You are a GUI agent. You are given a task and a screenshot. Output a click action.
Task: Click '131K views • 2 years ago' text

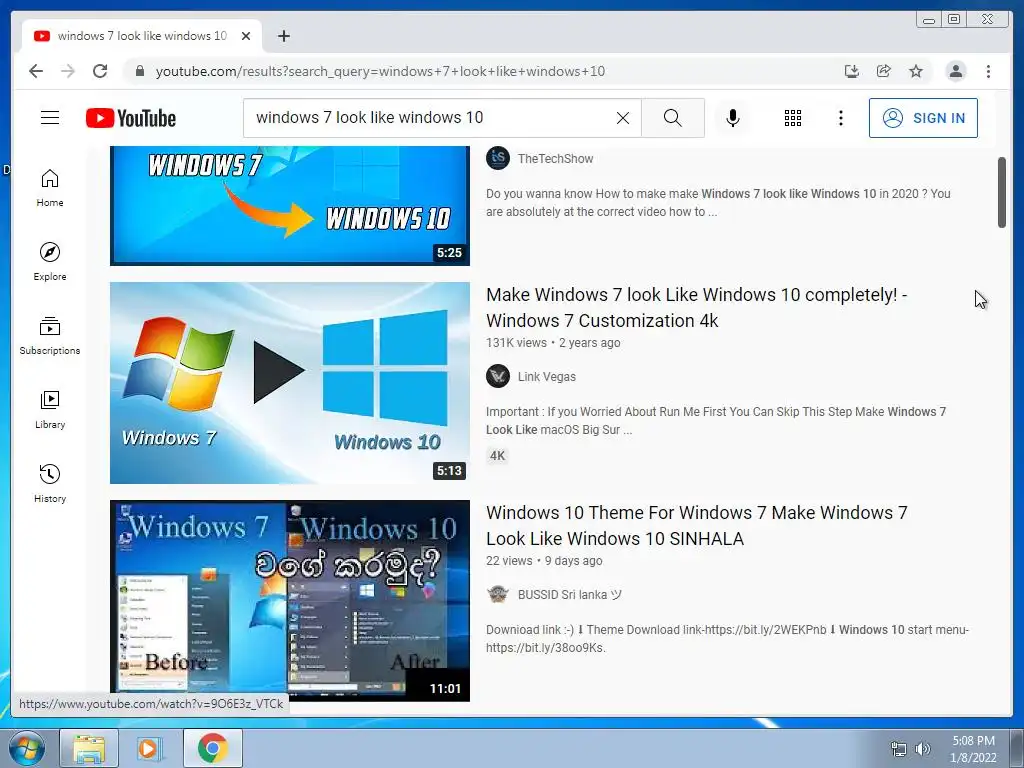(x=553, y=343)
